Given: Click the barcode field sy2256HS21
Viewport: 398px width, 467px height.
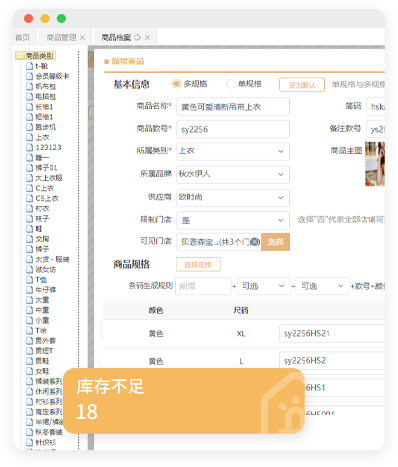Looking at the screenshot, I should click(332, 333).
